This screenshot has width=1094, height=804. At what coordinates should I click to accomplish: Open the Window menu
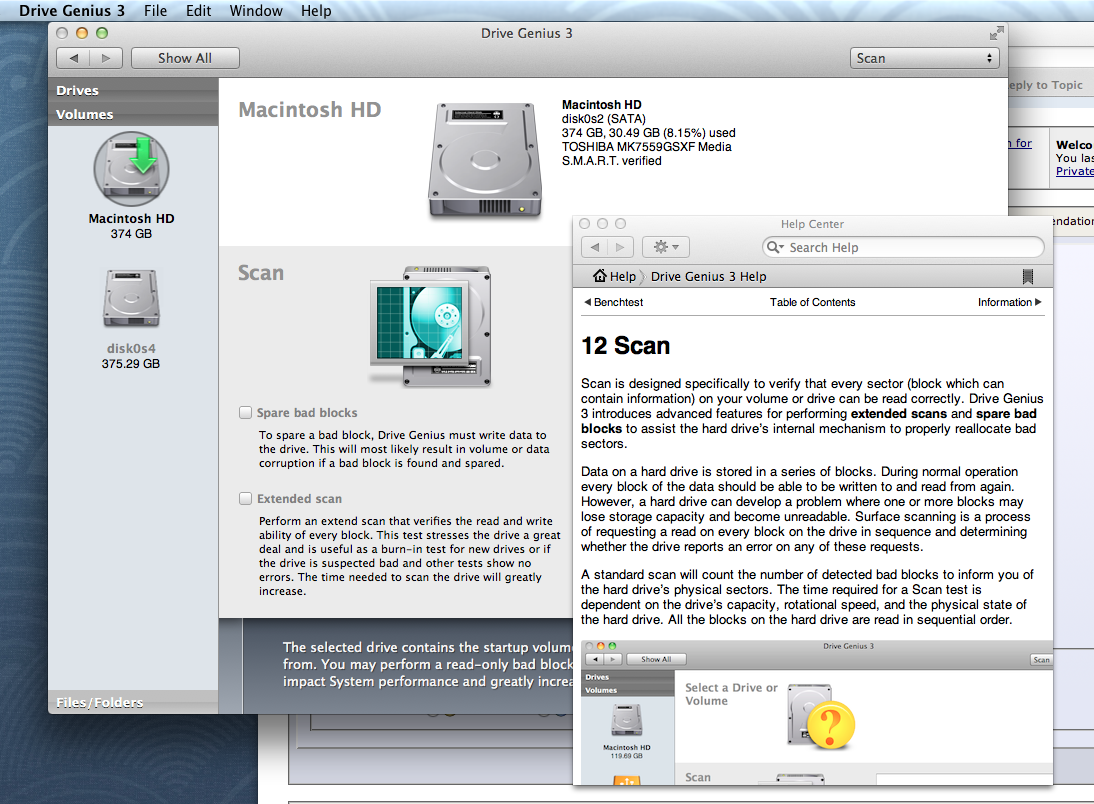(256, 10)
